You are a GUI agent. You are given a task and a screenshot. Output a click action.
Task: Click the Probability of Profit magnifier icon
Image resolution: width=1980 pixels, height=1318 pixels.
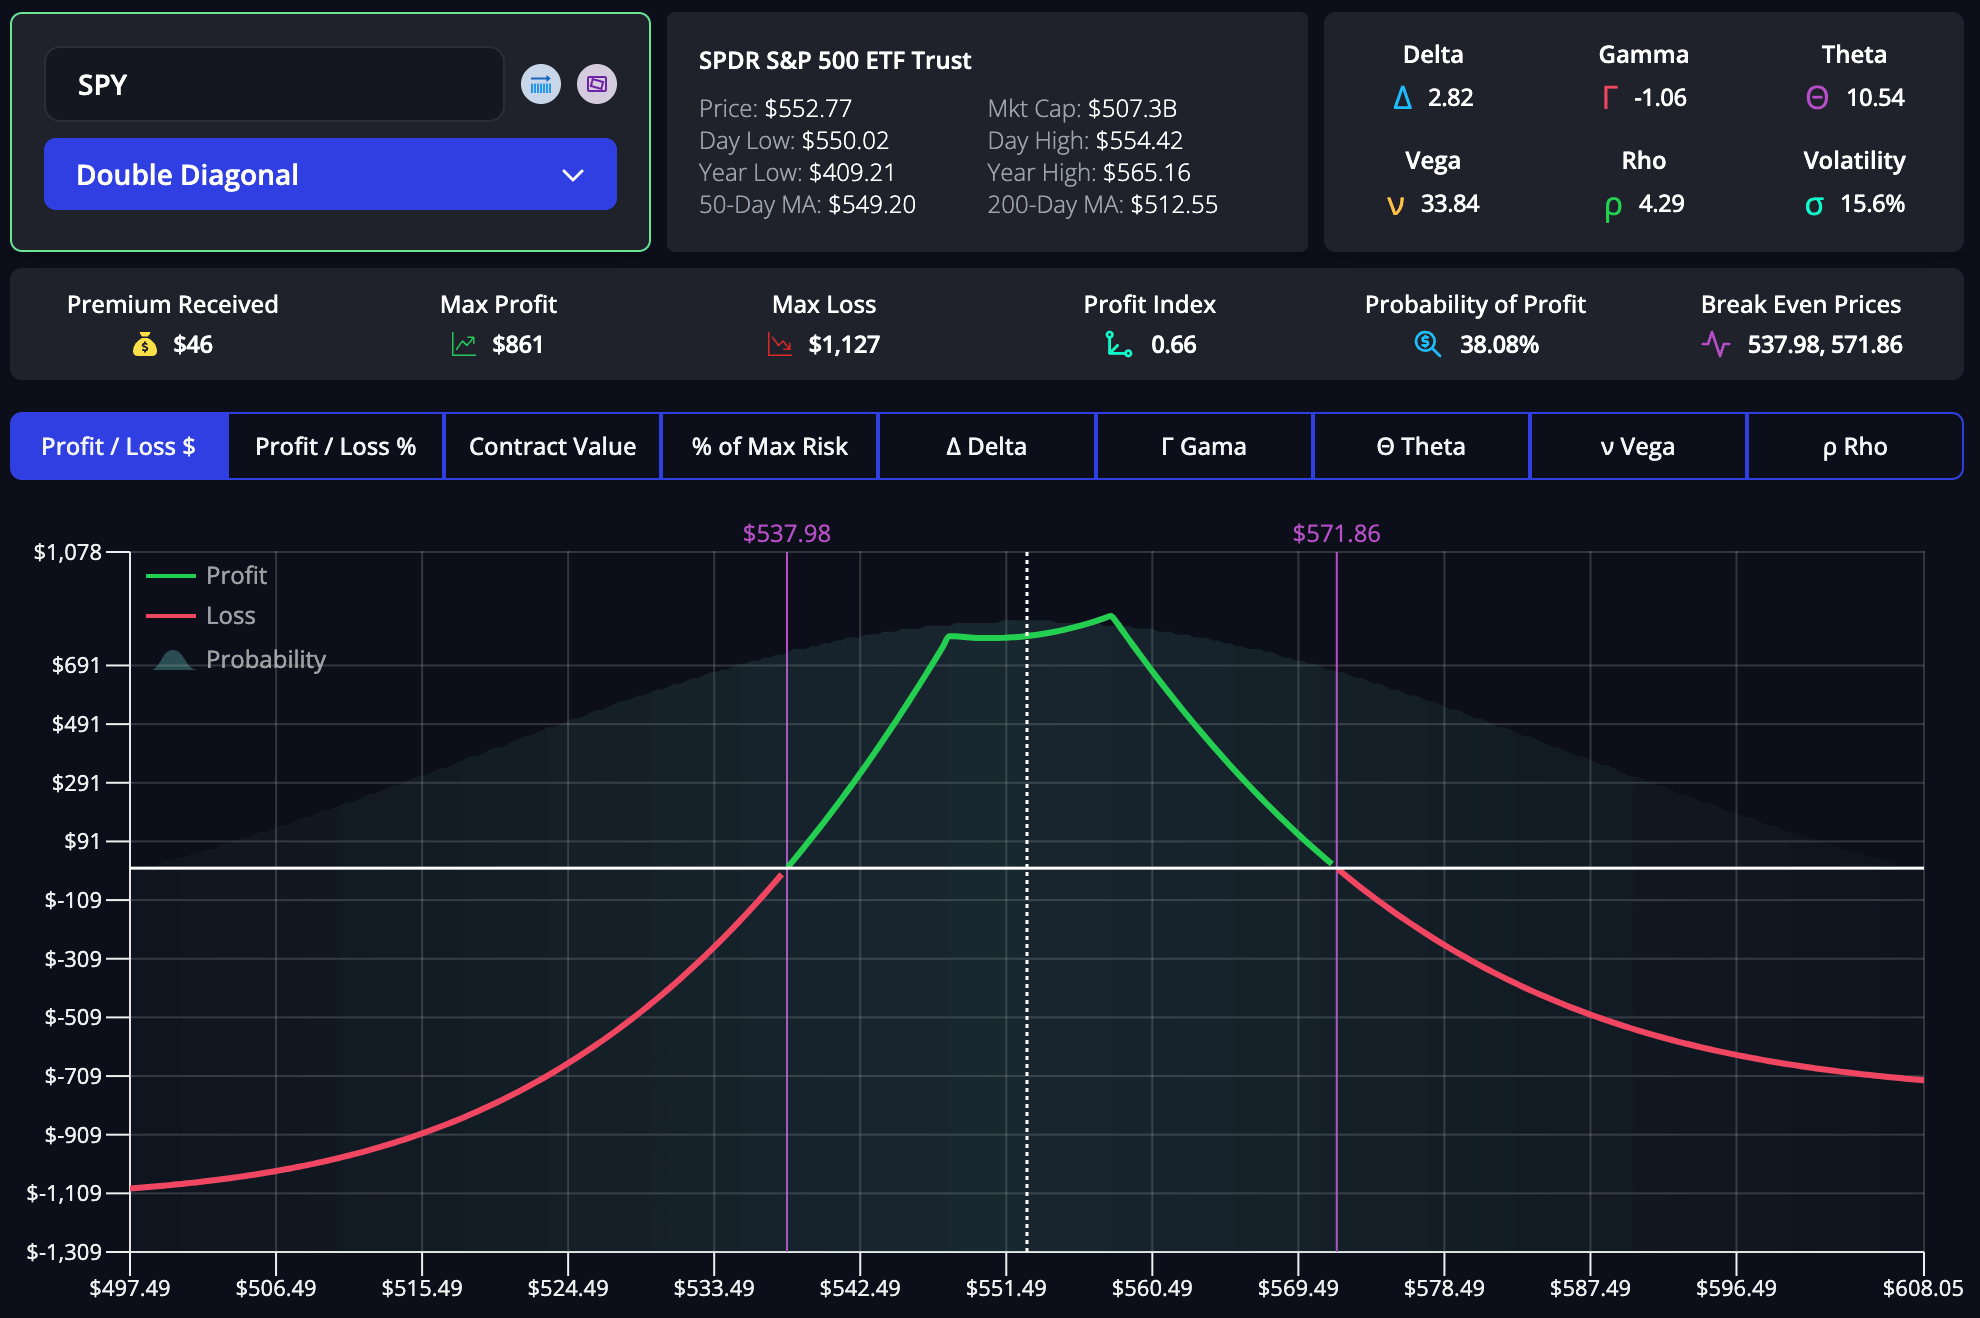[1426, 344]
